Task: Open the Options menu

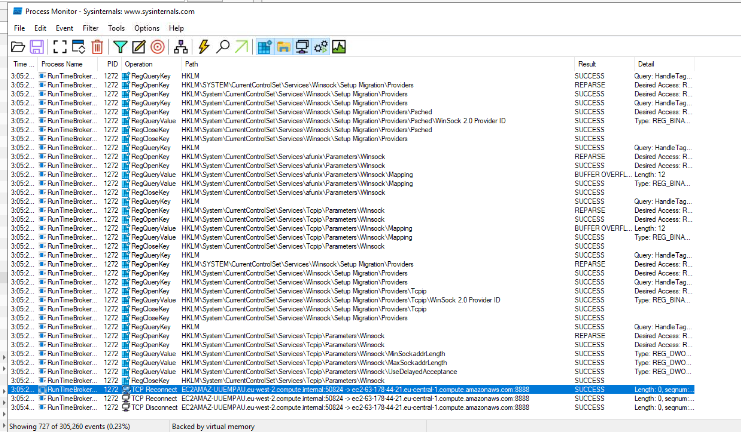Action: pos(147,28)
